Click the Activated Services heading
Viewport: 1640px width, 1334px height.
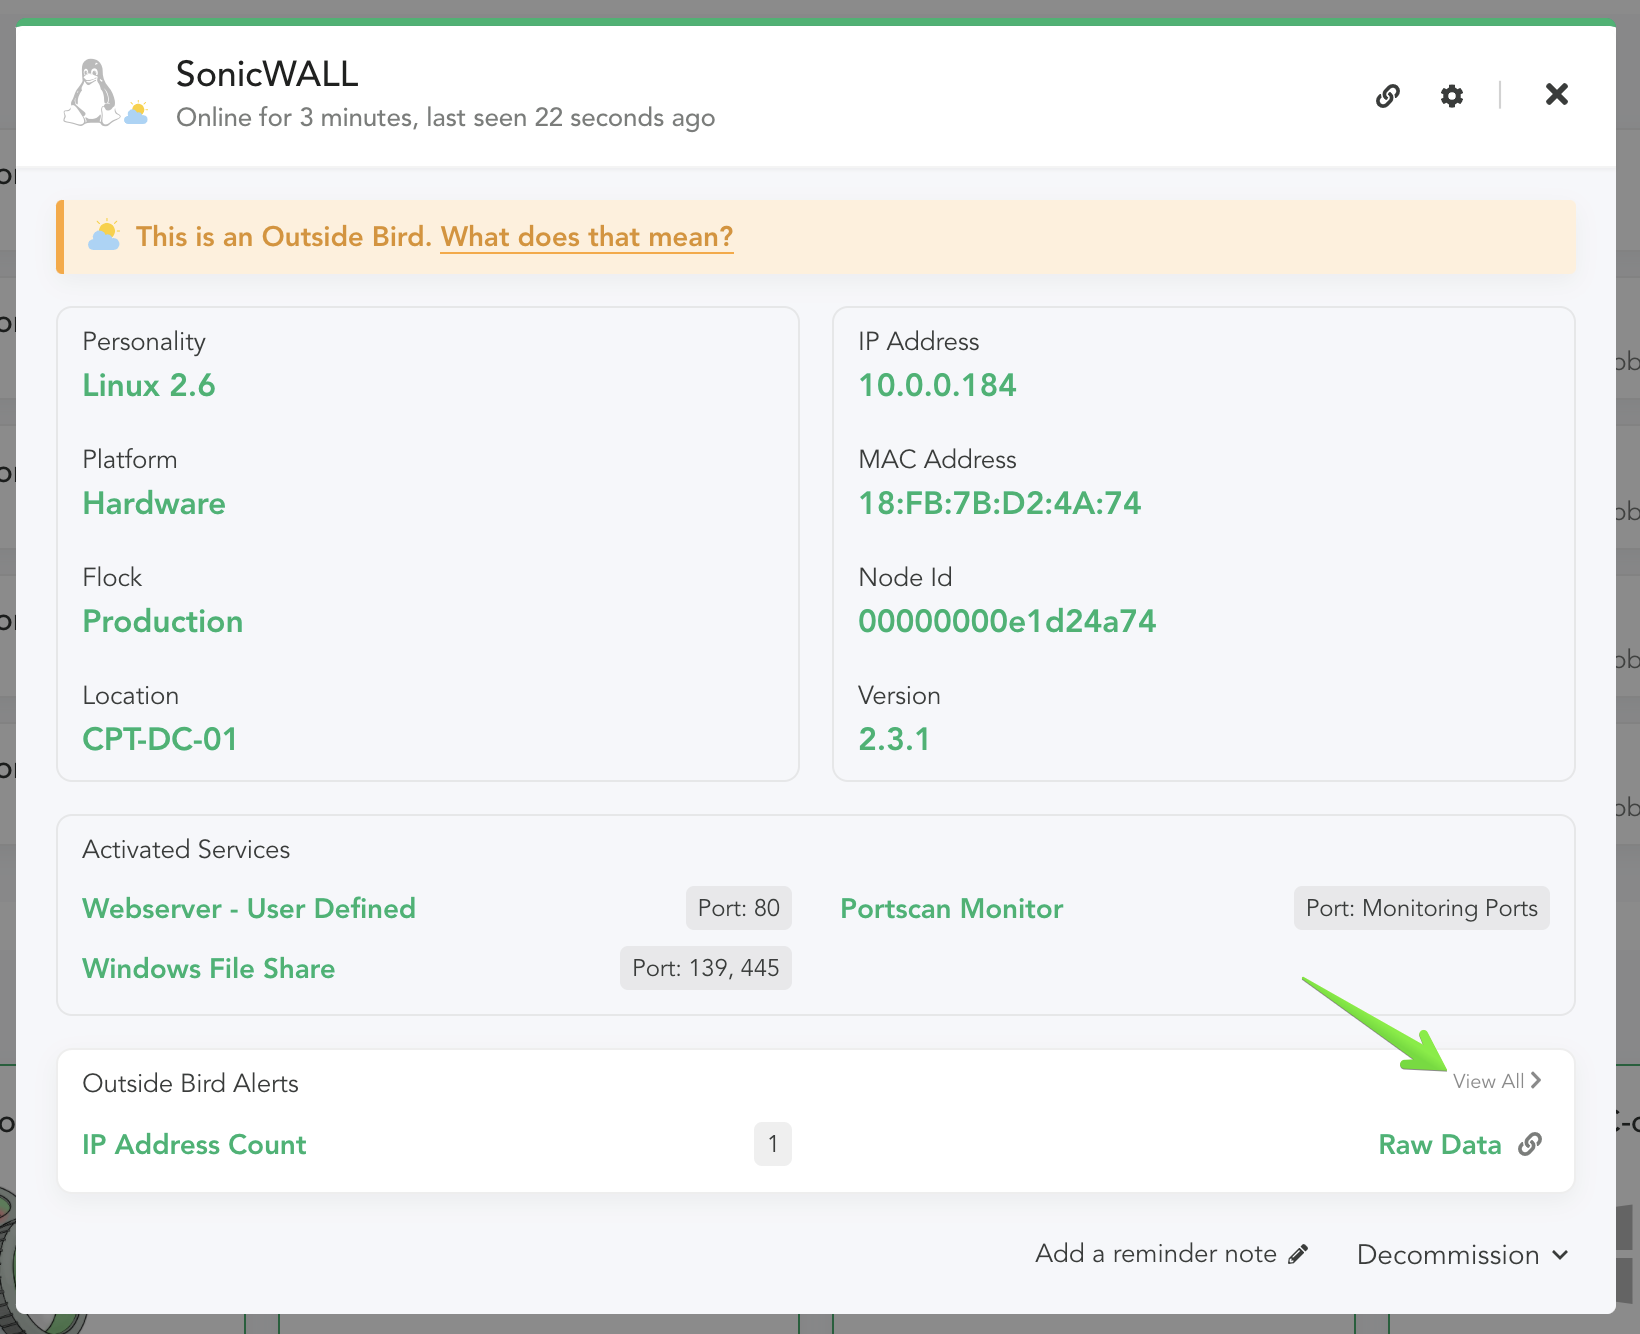coord(186,849)
